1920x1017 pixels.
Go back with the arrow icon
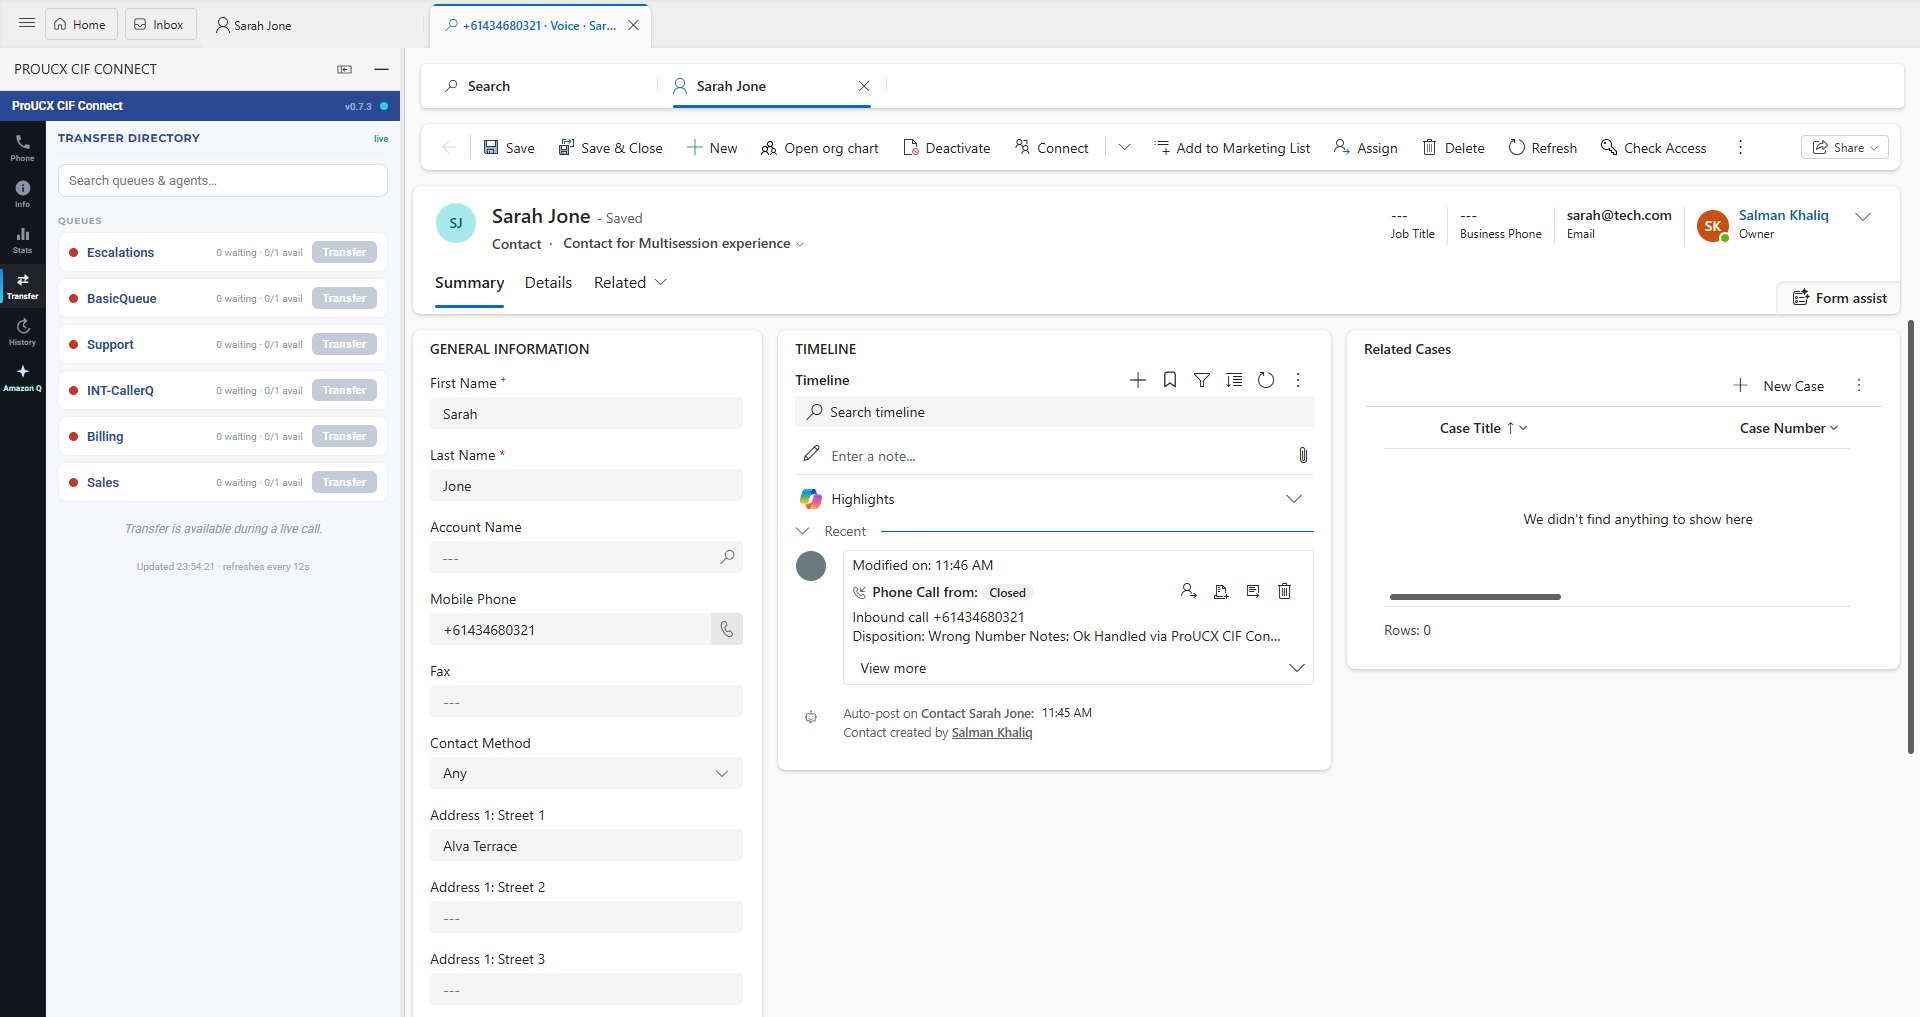pos(449,147)
